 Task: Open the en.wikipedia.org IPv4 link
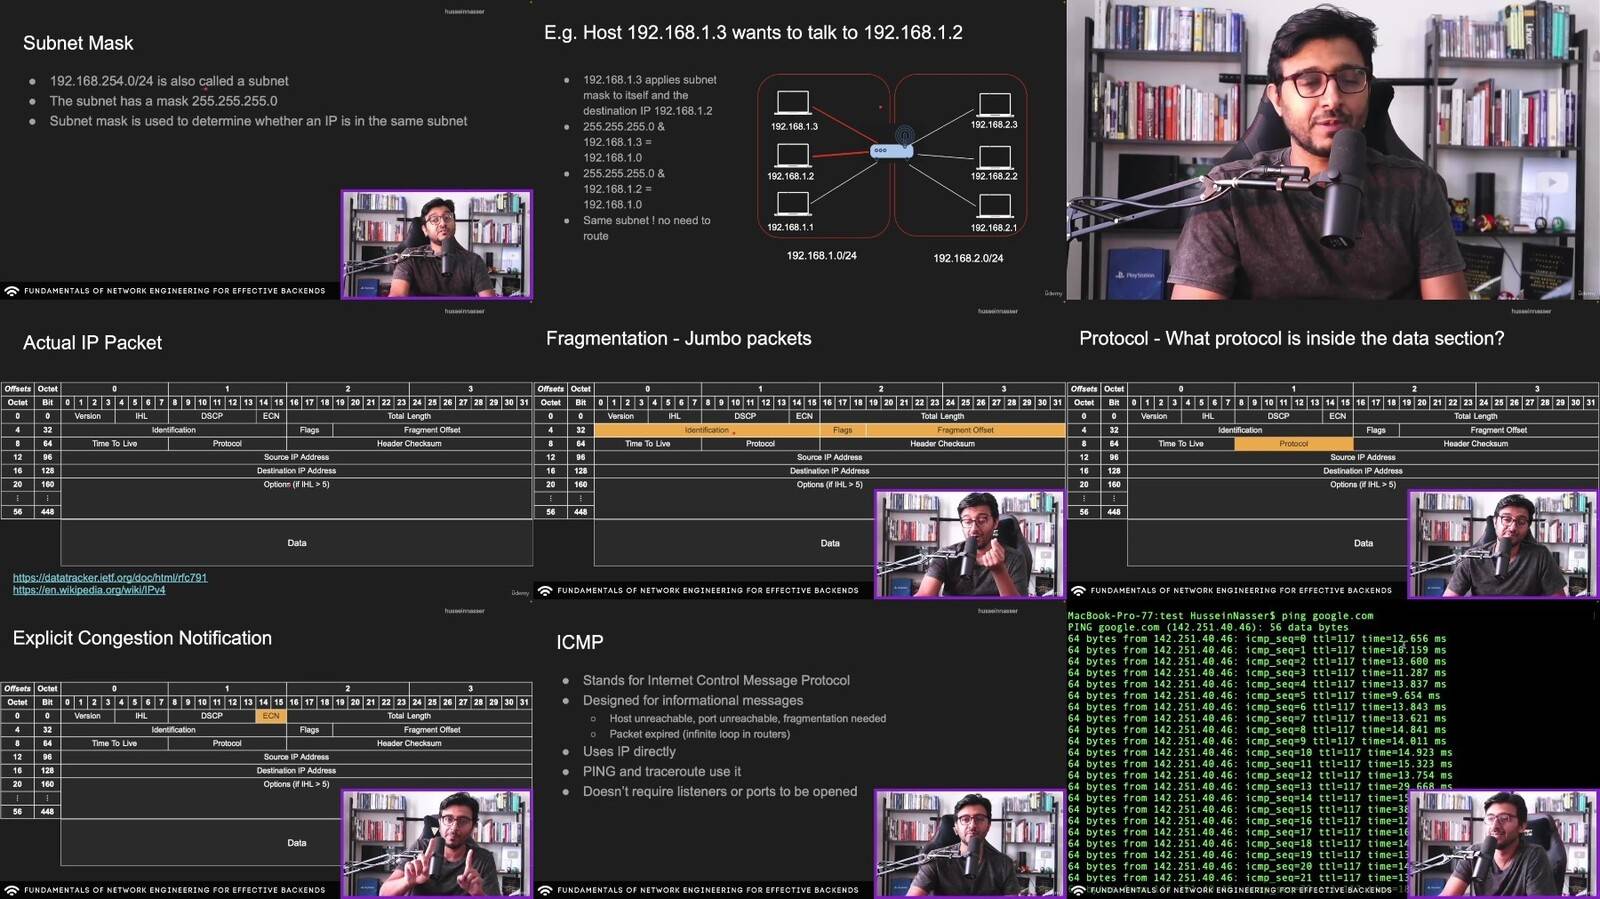(x=89, y=590)
